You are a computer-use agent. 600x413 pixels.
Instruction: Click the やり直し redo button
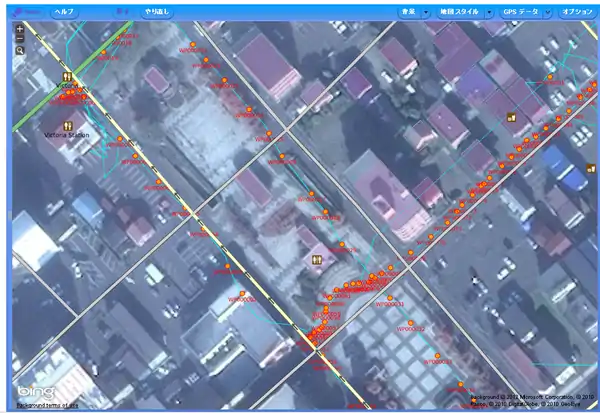tap(156, 10)
